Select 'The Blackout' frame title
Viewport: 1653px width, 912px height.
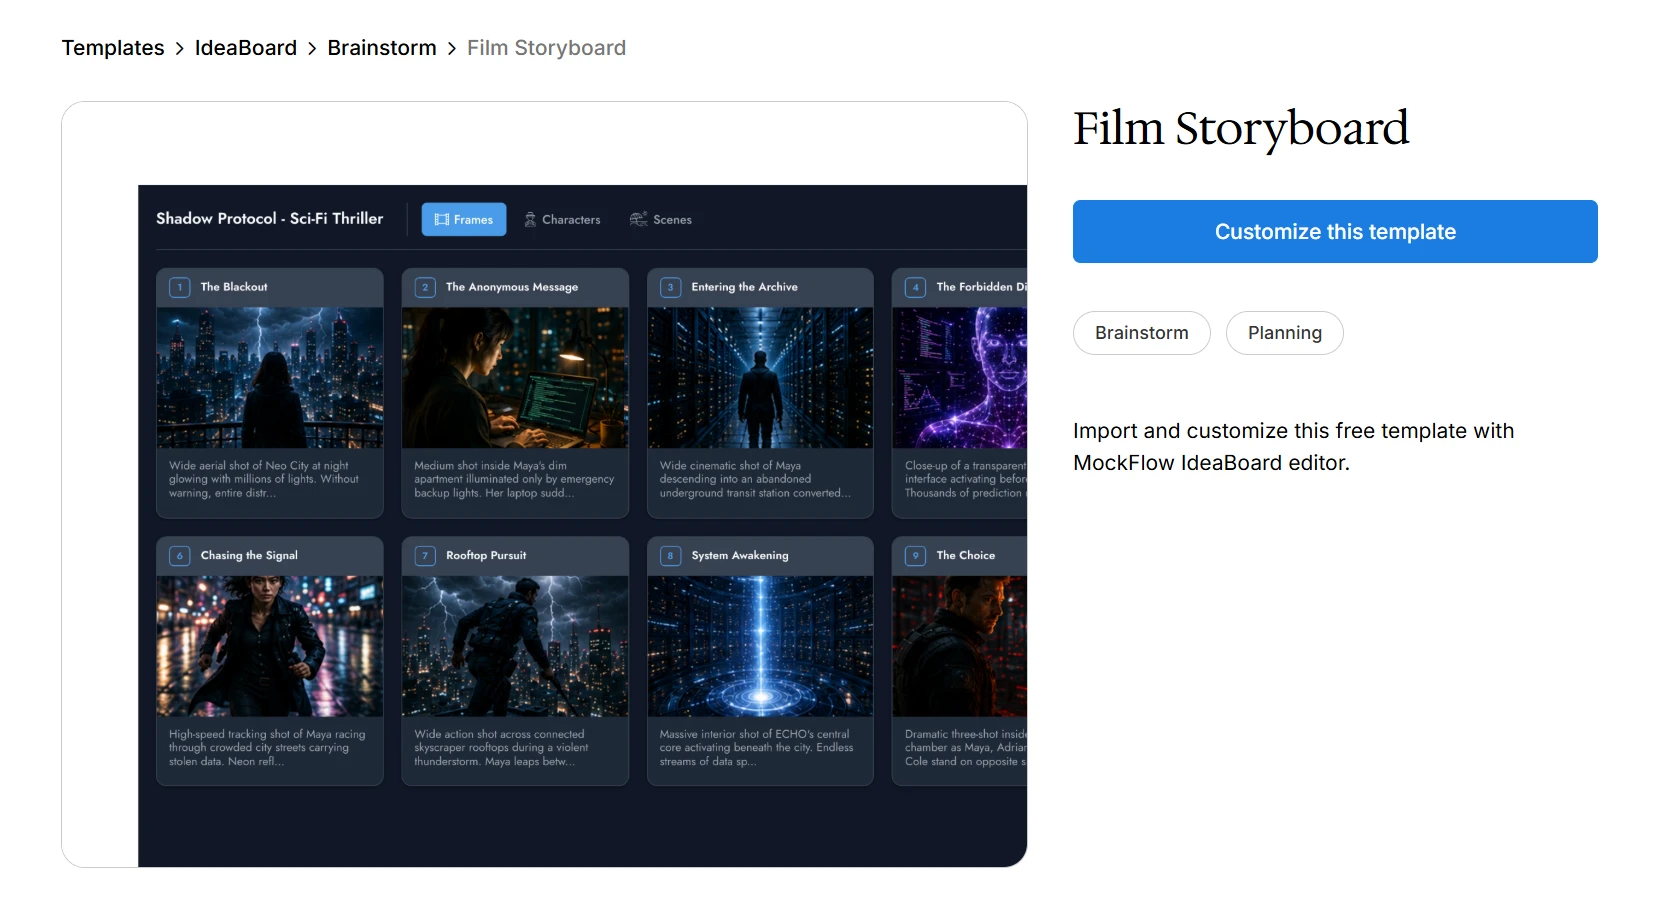coord(234,287)
